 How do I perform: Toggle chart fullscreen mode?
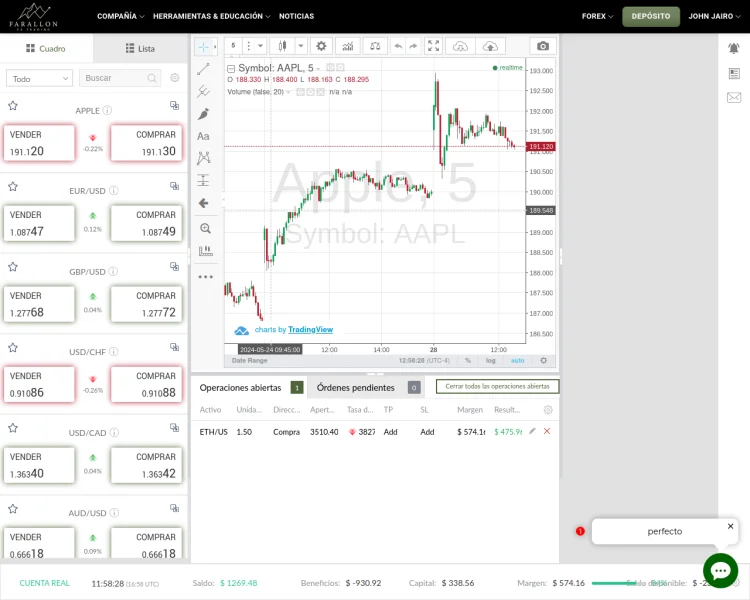[x=433, y=46]
